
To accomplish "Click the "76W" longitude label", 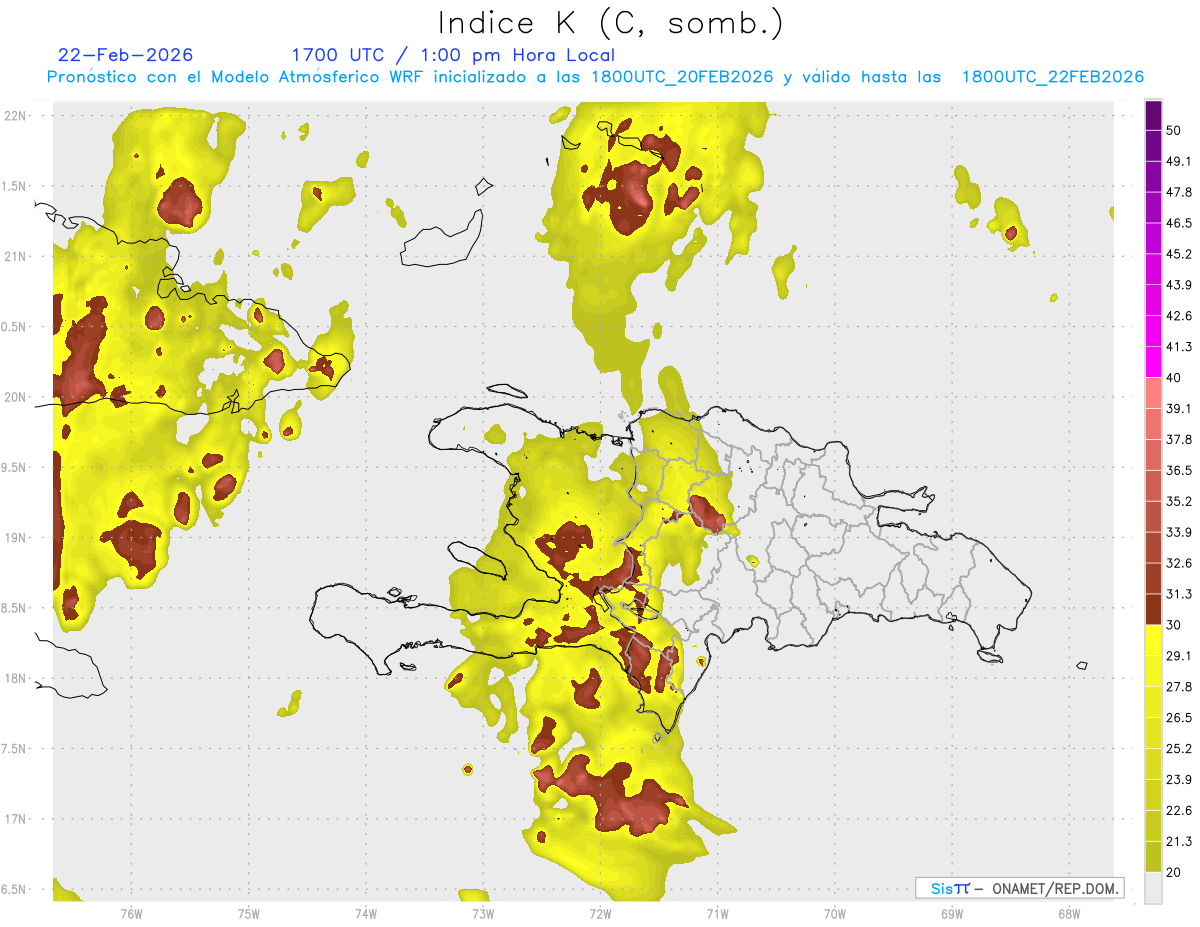I will click(131, 913).
